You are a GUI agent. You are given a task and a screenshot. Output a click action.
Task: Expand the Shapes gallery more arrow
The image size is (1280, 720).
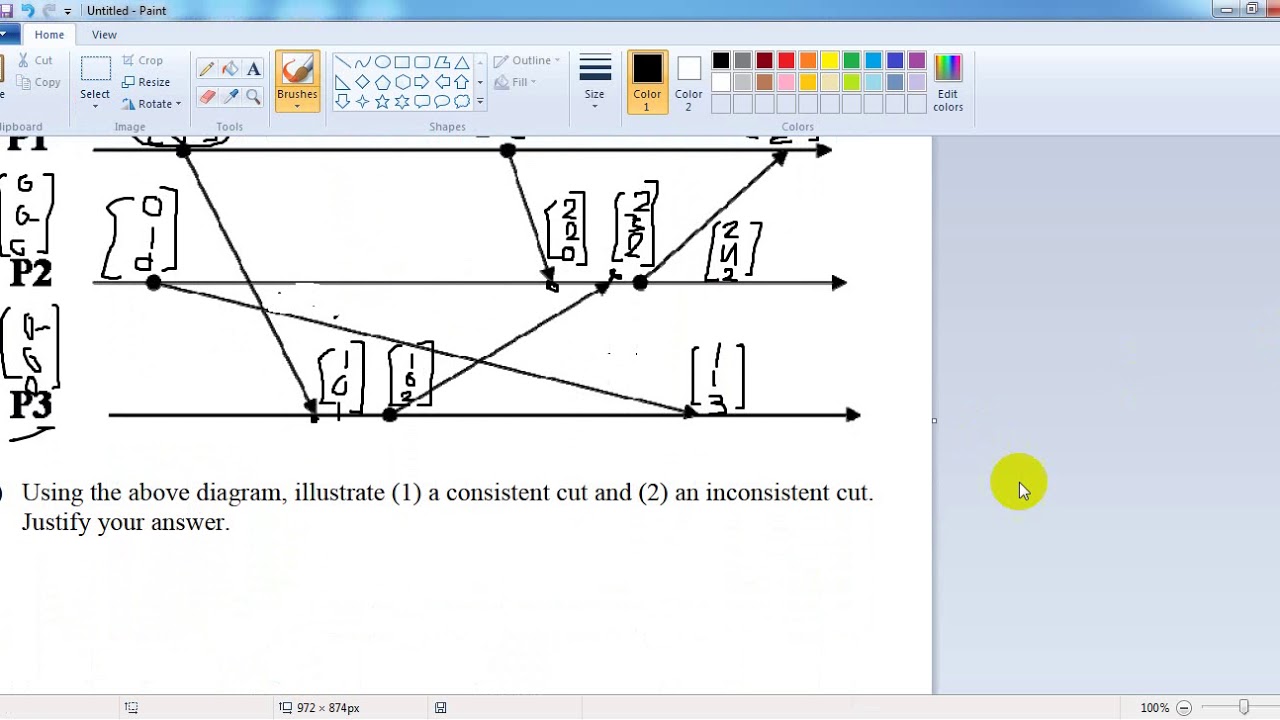pyautogui.click(x=480, y=101)
